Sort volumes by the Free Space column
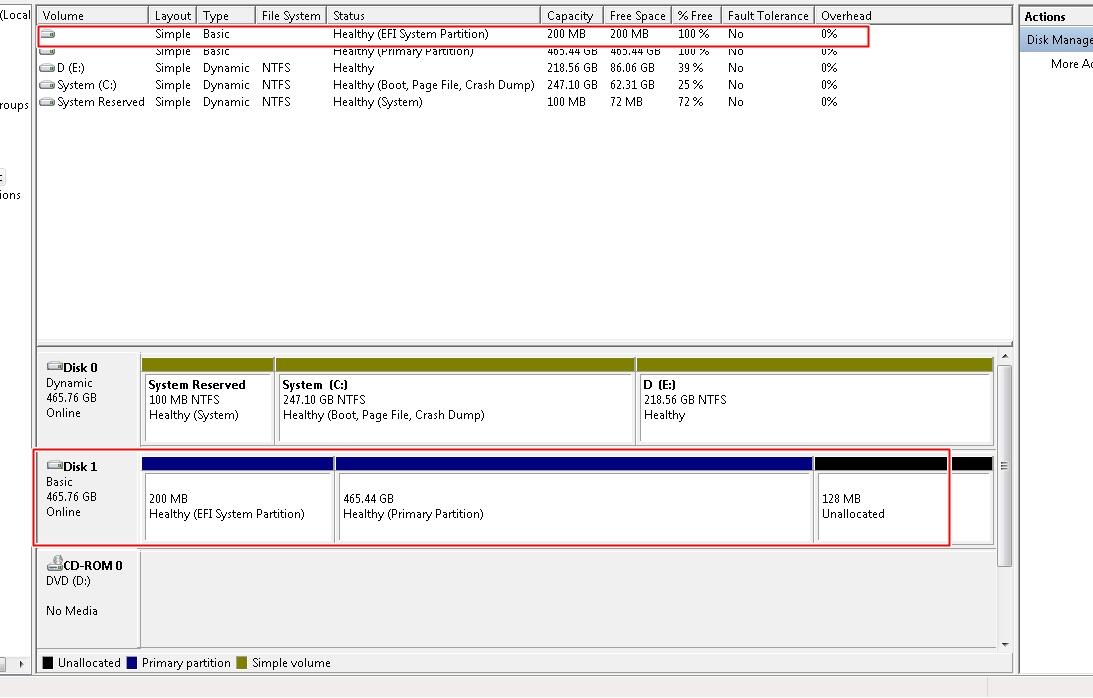Screen dimensions: 1093x698 coord(637,15)
